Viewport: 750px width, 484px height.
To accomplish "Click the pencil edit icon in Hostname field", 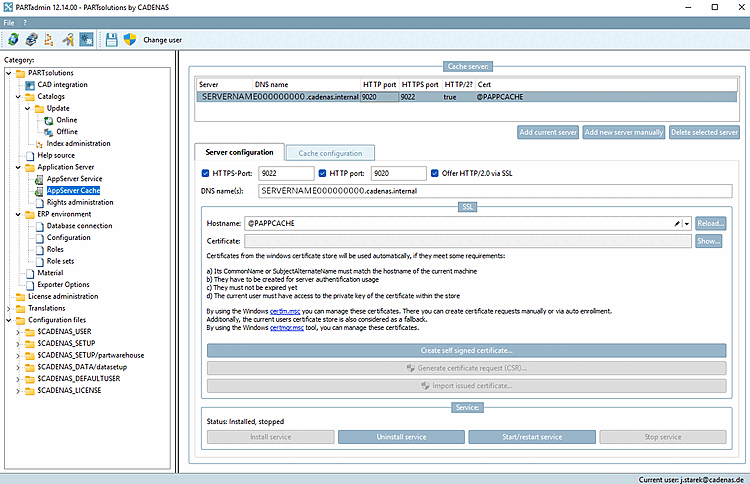I will tap(677, 223).
